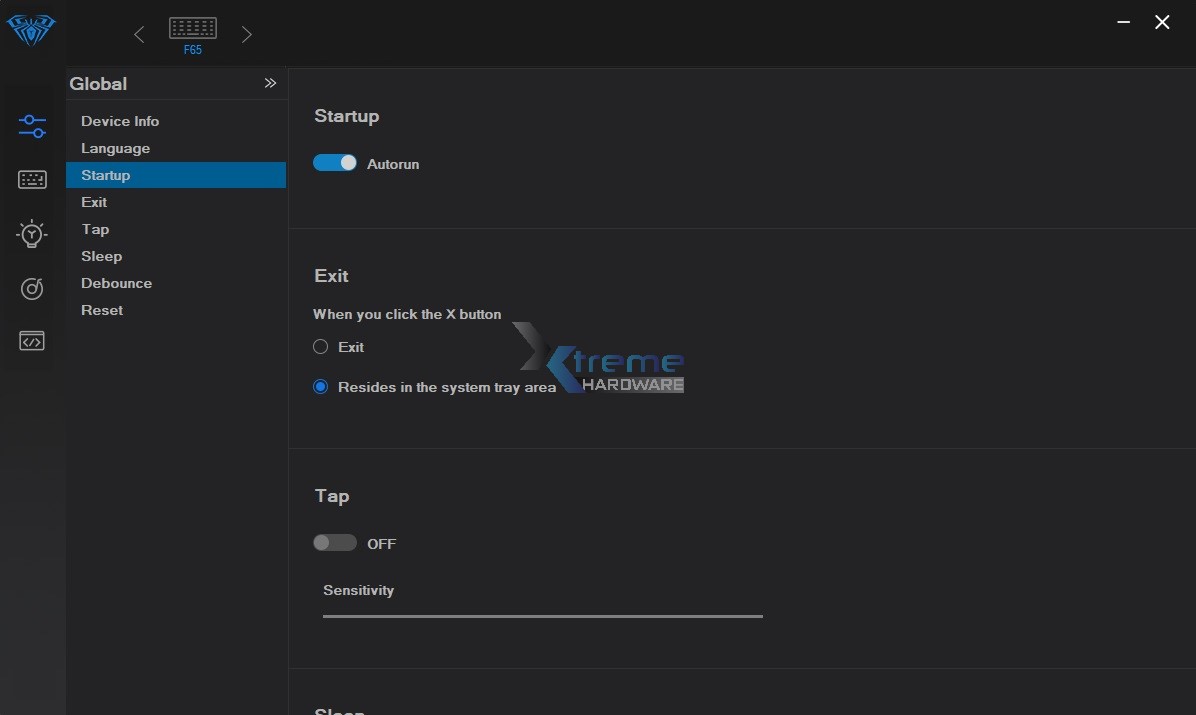Screen dimensions: 1196x715
Task: Go to next device with right arrow
Action: (x=247, y=35)
